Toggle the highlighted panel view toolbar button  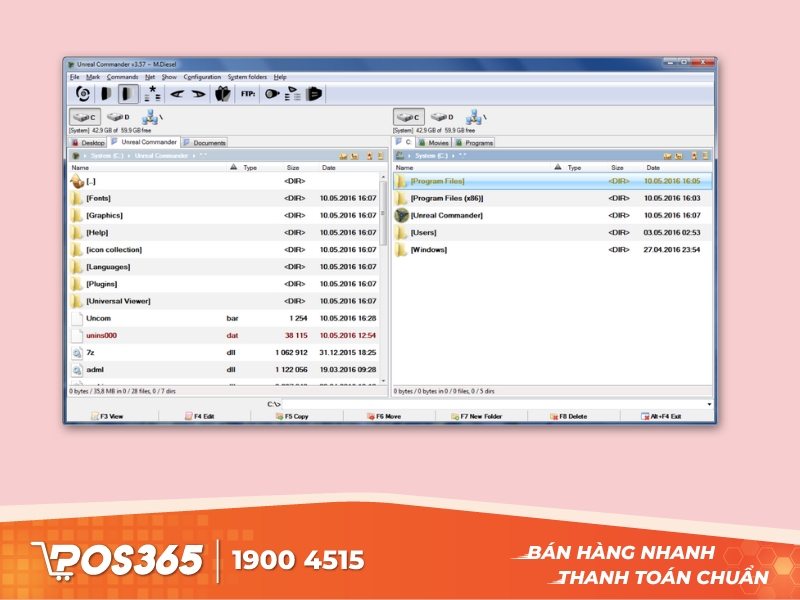point(128,94)
